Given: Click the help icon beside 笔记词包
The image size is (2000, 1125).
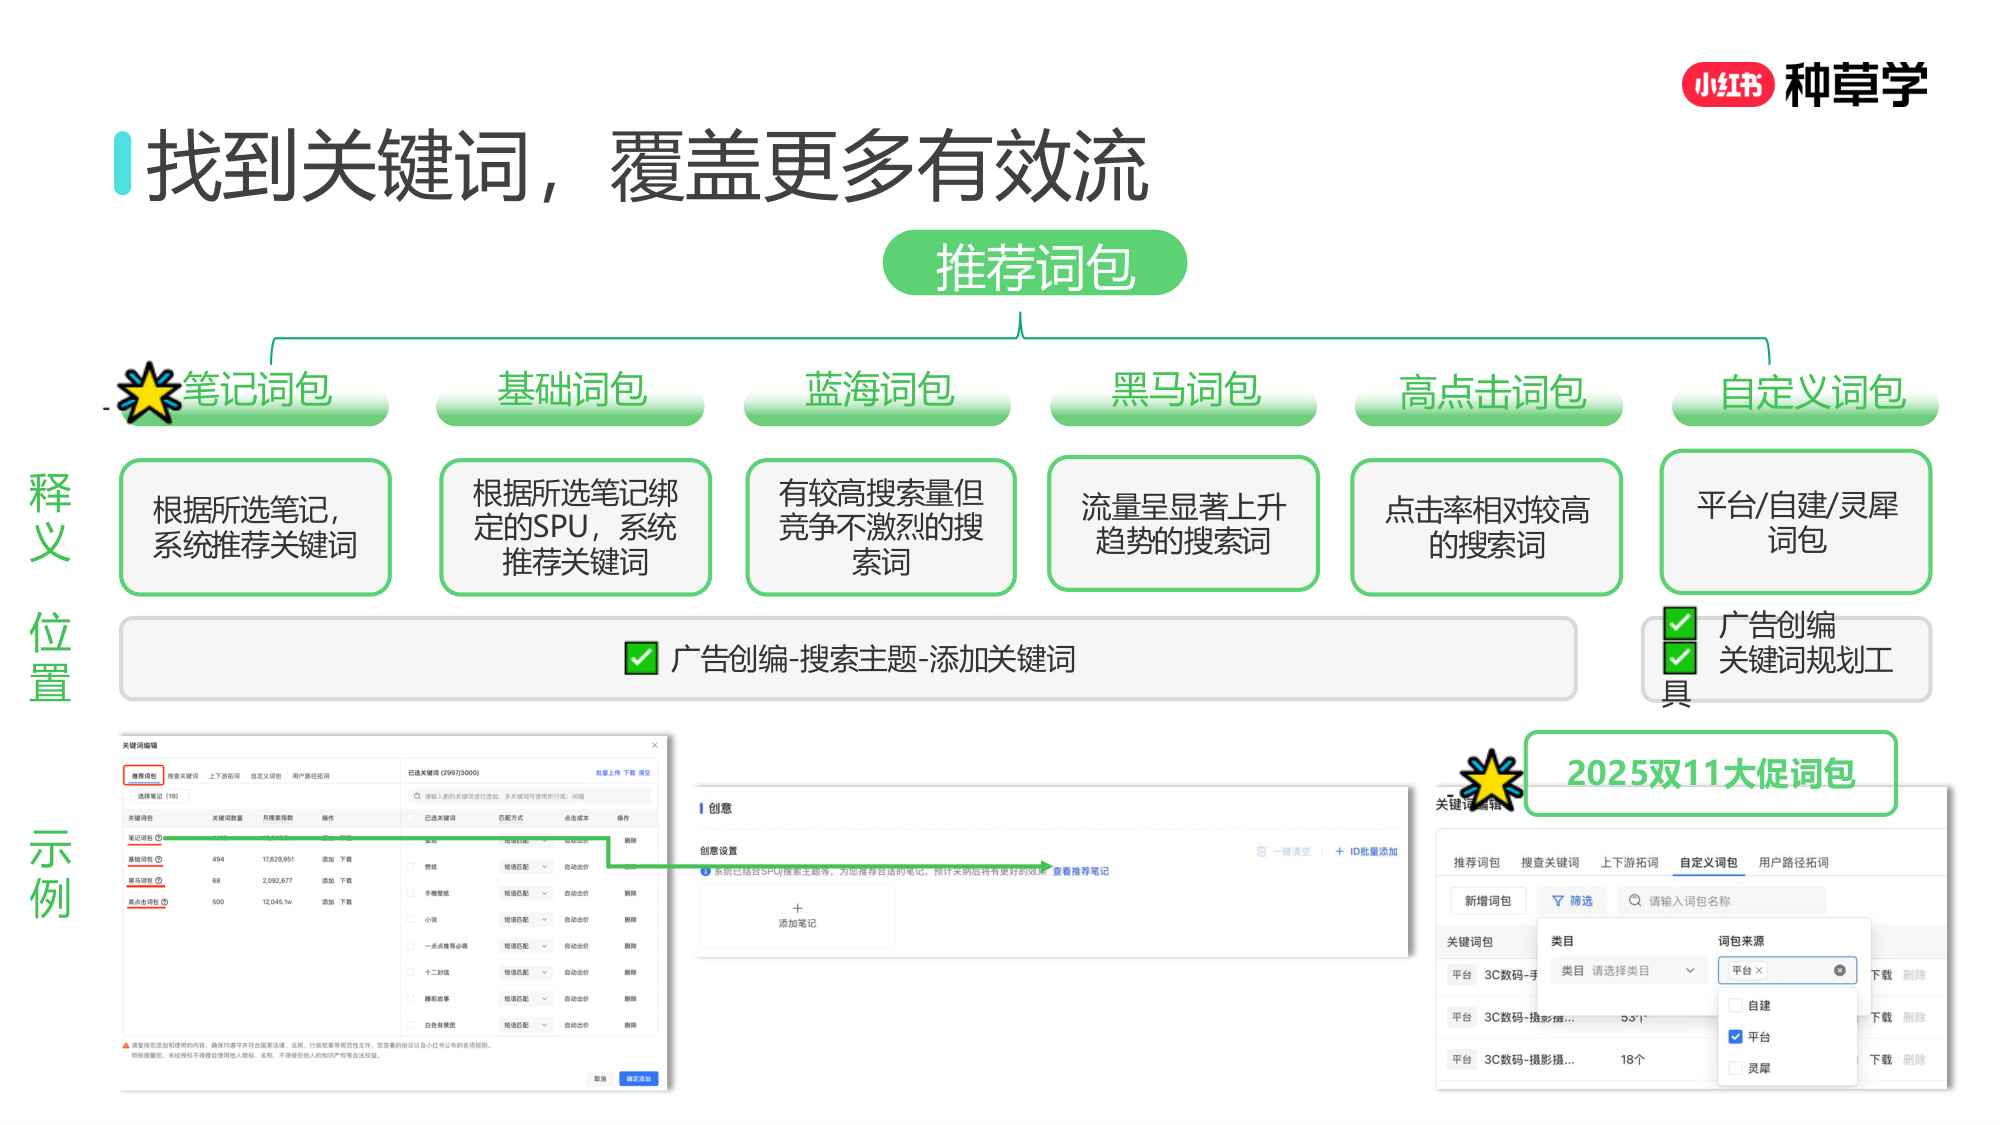Looking at the screenshot, I should tap(159, 837).
